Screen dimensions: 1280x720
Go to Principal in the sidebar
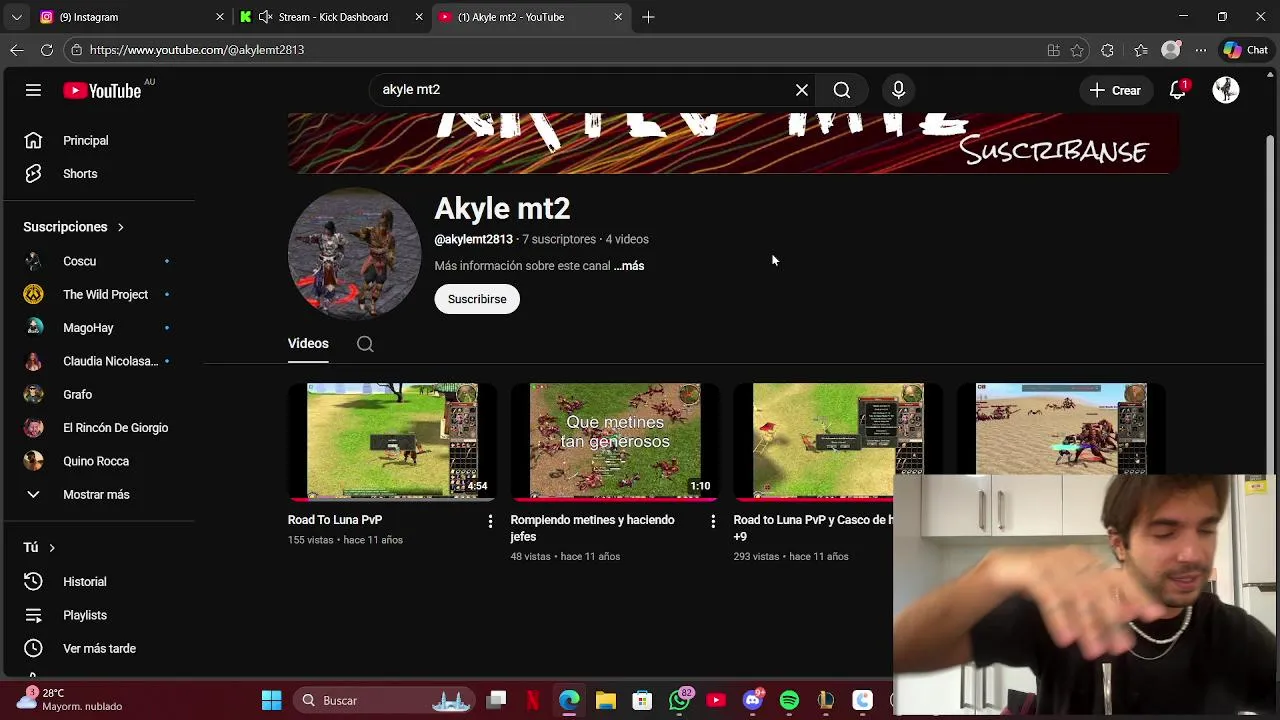point(98,141)
